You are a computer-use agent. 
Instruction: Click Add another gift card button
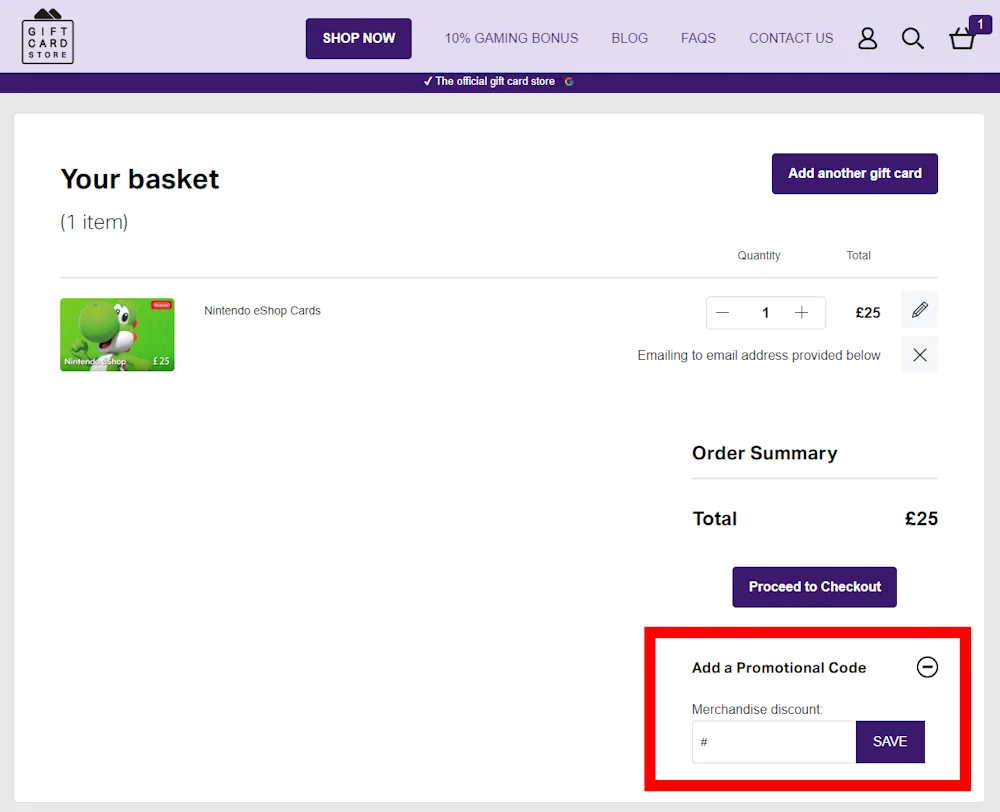click(855, 173)
